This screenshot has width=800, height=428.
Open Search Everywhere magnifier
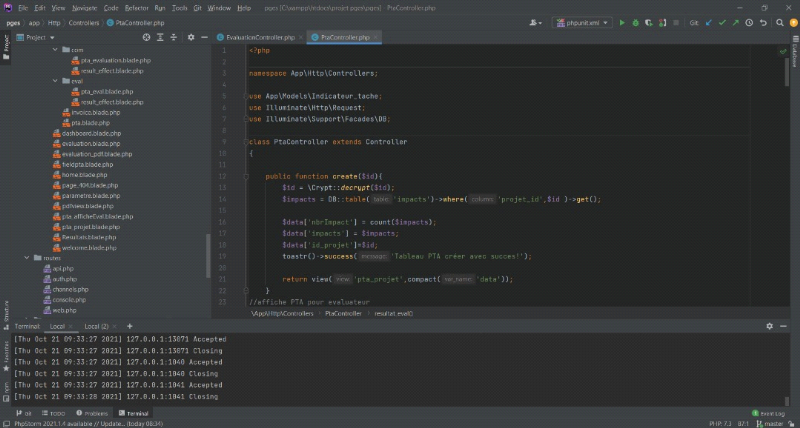[x=777, y=22]
